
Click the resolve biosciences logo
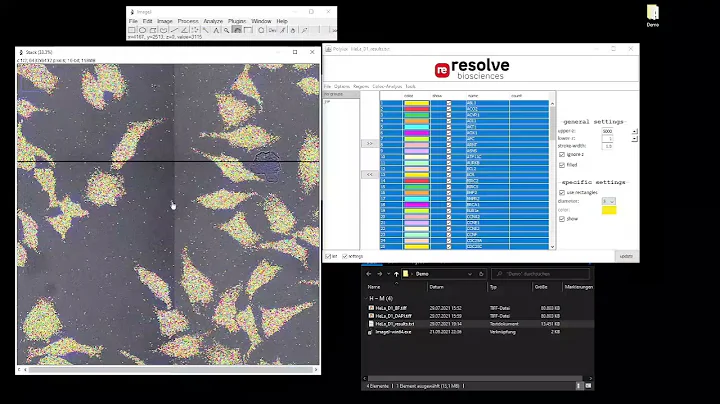coord(472,69)
